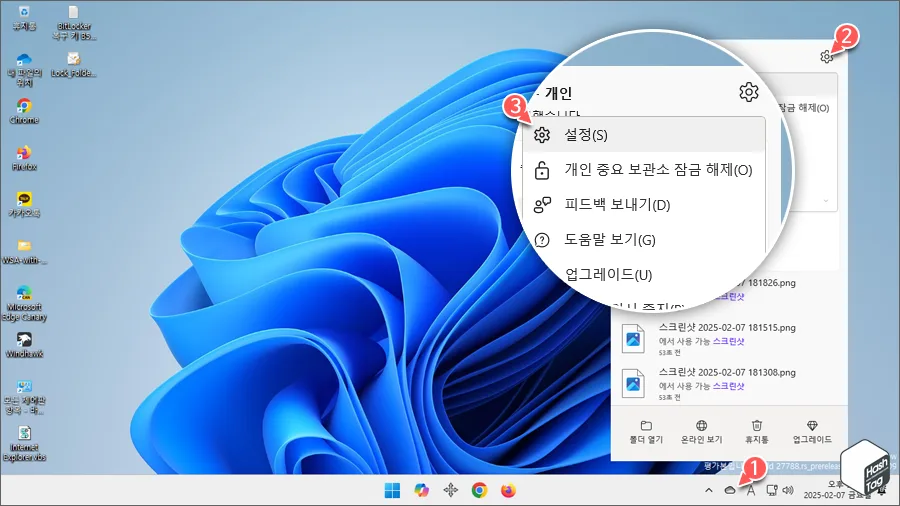
Task: Open the all control panel items shortcut
Action: point(24,396)
